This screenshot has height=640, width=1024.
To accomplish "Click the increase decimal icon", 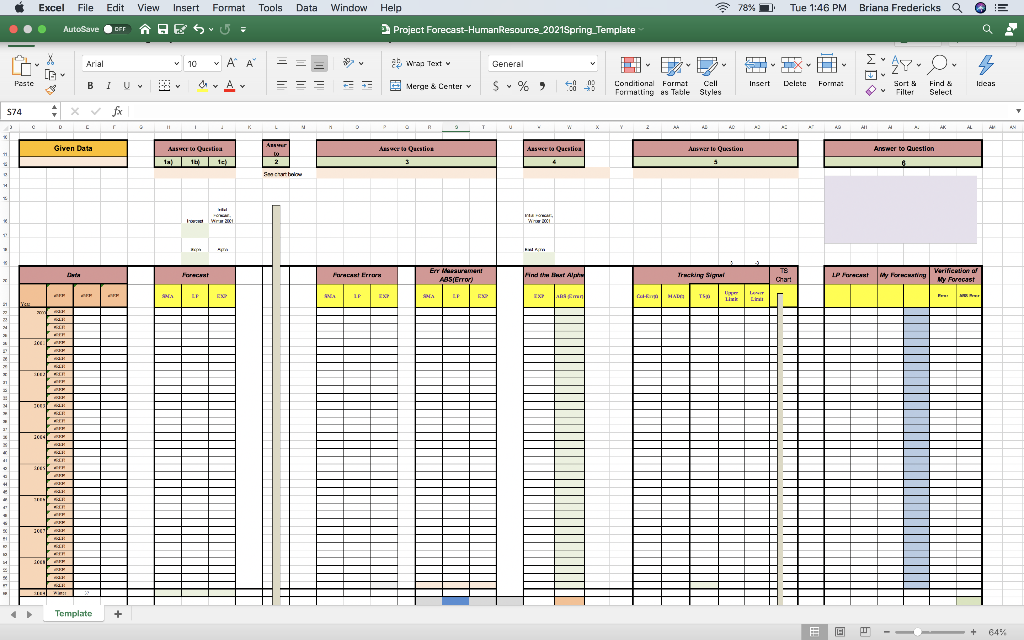I will (570, 86).
